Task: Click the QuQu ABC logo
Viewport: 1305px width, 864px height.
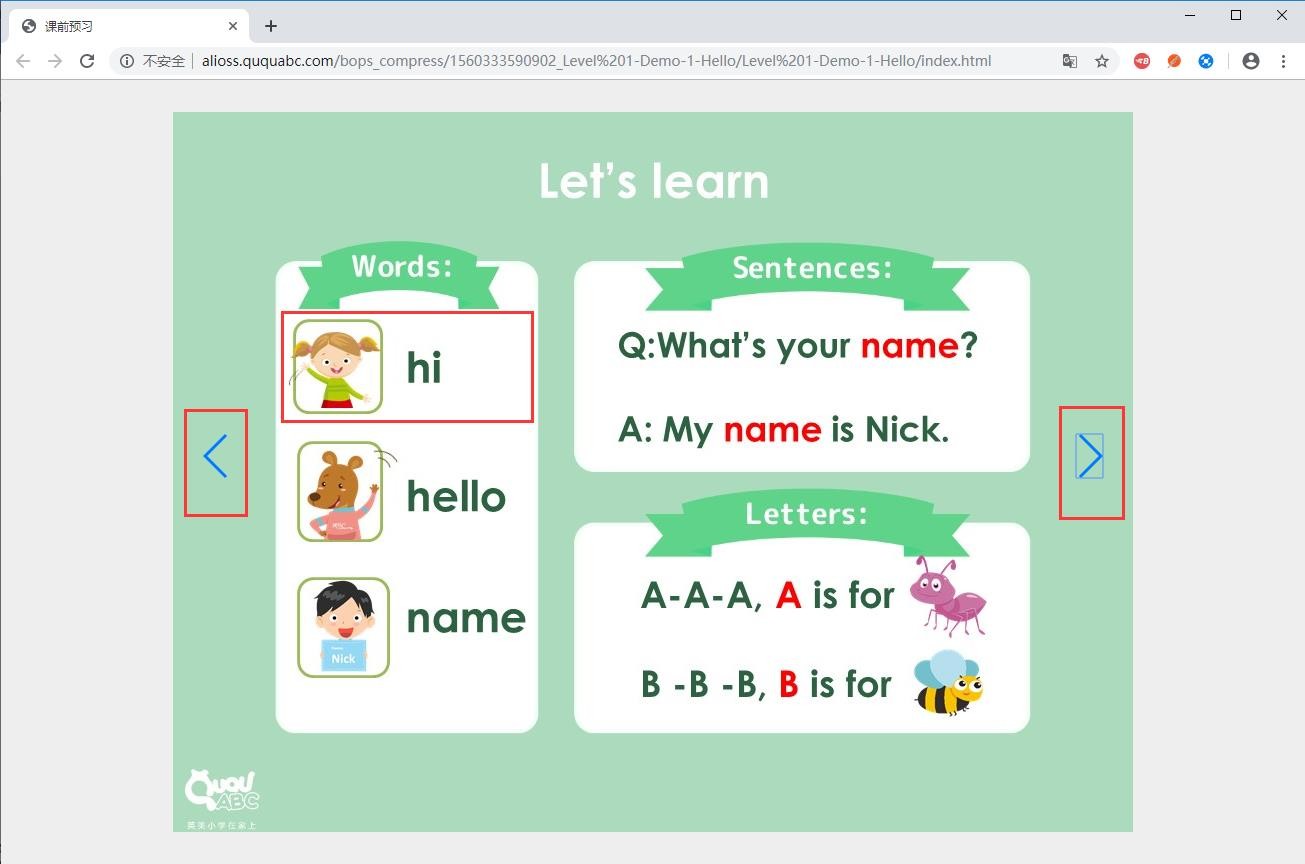Action: 222,793
